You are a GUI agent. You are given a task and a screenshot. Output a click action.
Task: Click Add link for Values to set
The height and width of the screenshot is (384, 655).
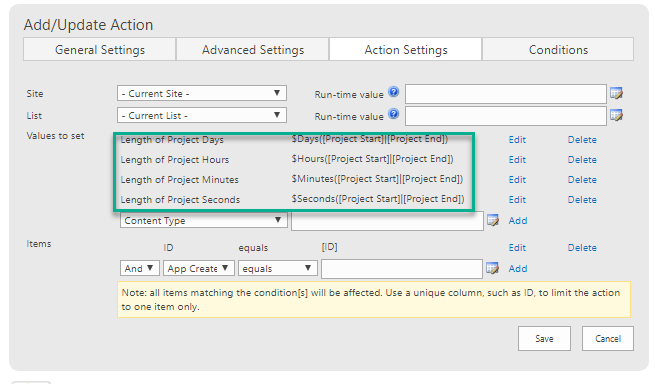click(518, 221)
